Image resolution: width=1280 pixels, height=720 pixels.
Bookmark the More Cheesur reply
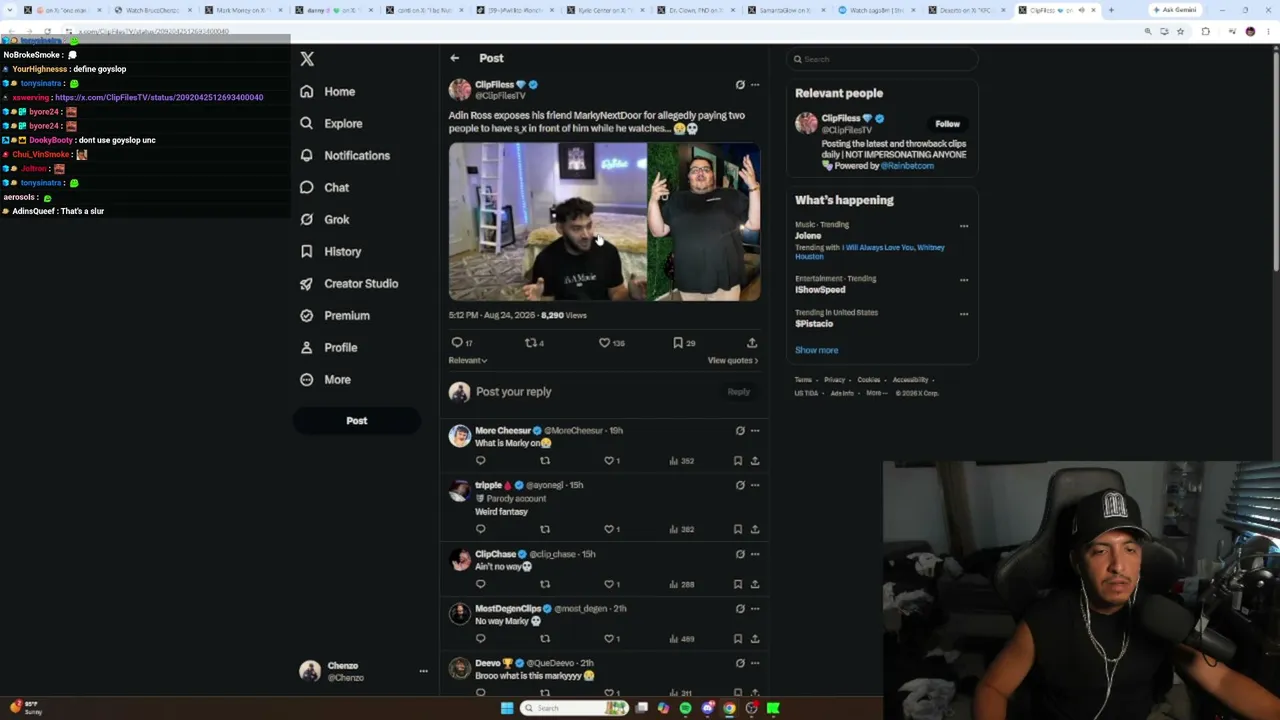pos(738,461)
